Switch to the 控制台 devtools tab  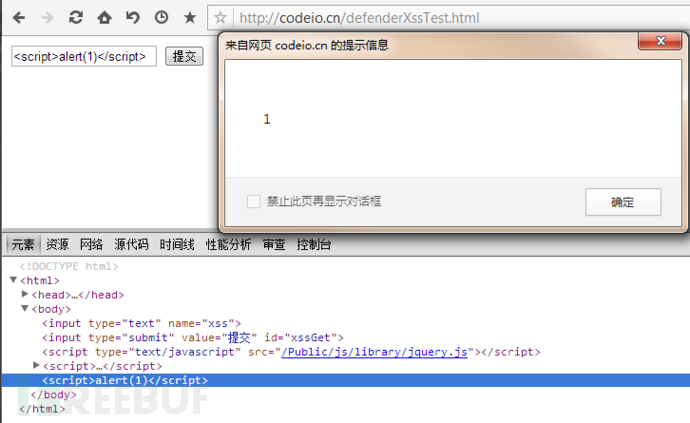314,244
